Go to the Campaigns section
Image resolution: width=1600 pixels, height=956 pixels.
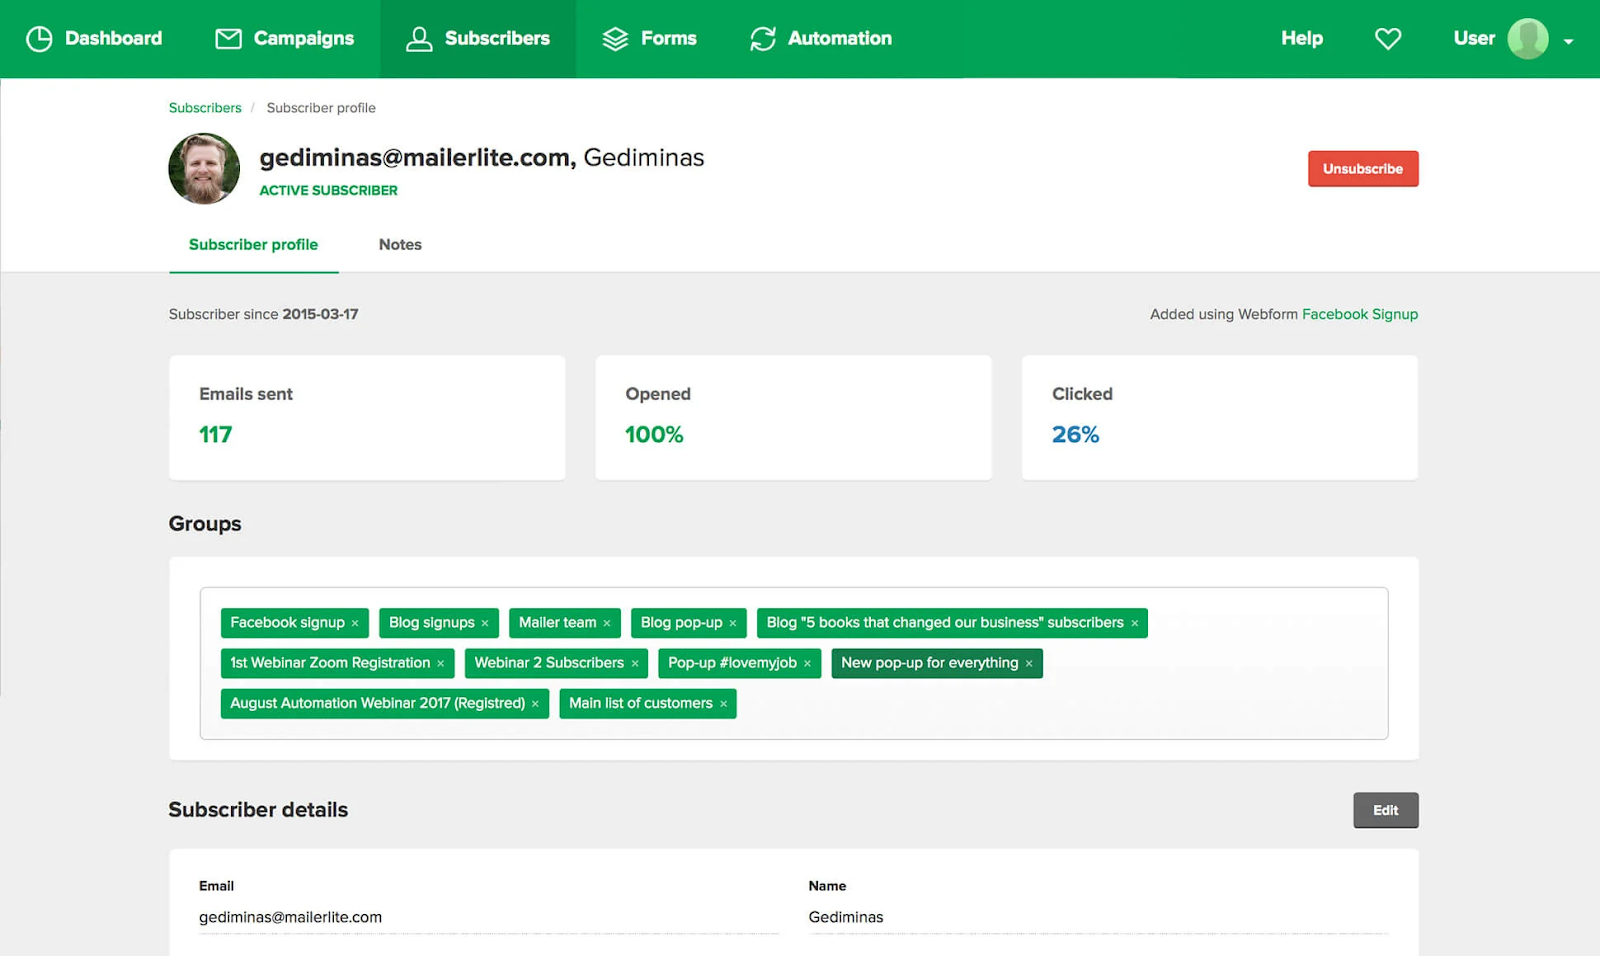click(x=285, y=39)
